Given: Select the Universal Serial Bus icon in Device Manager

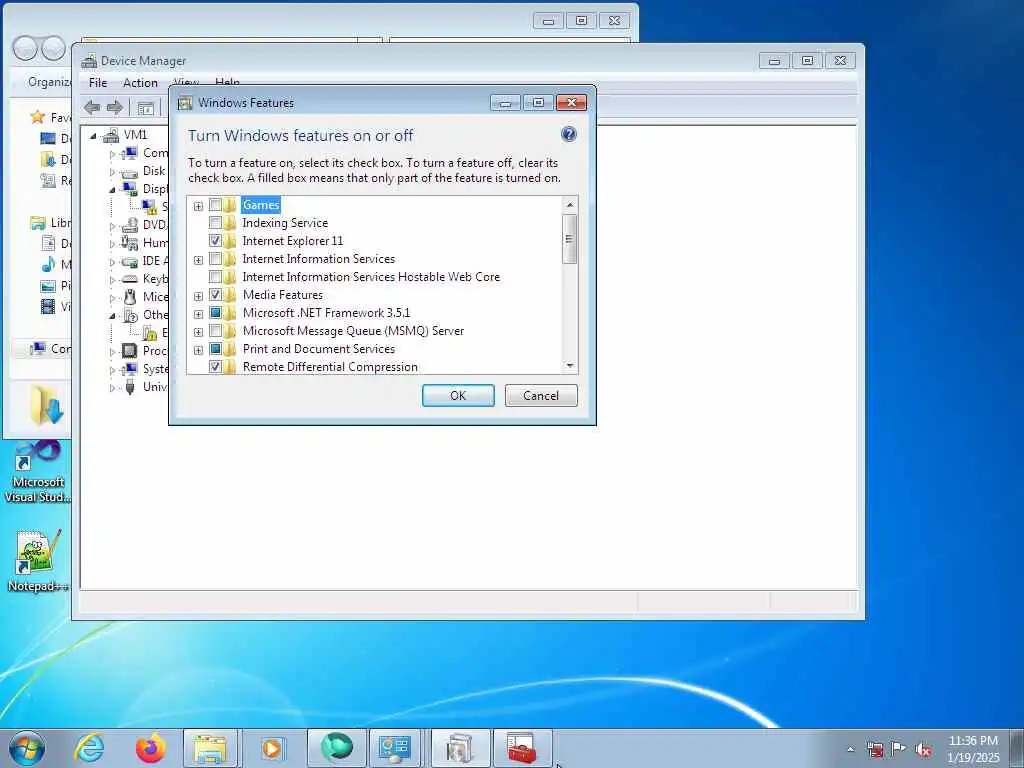Looking at the screenshot, I should (x=130, y=387).
